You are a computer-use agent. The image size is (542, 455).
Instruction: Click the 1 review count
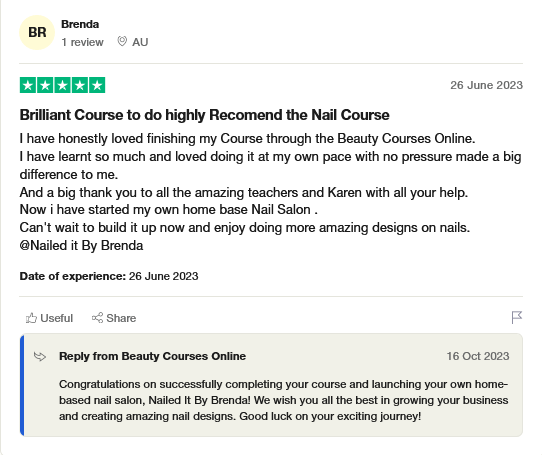click(83, 42)
